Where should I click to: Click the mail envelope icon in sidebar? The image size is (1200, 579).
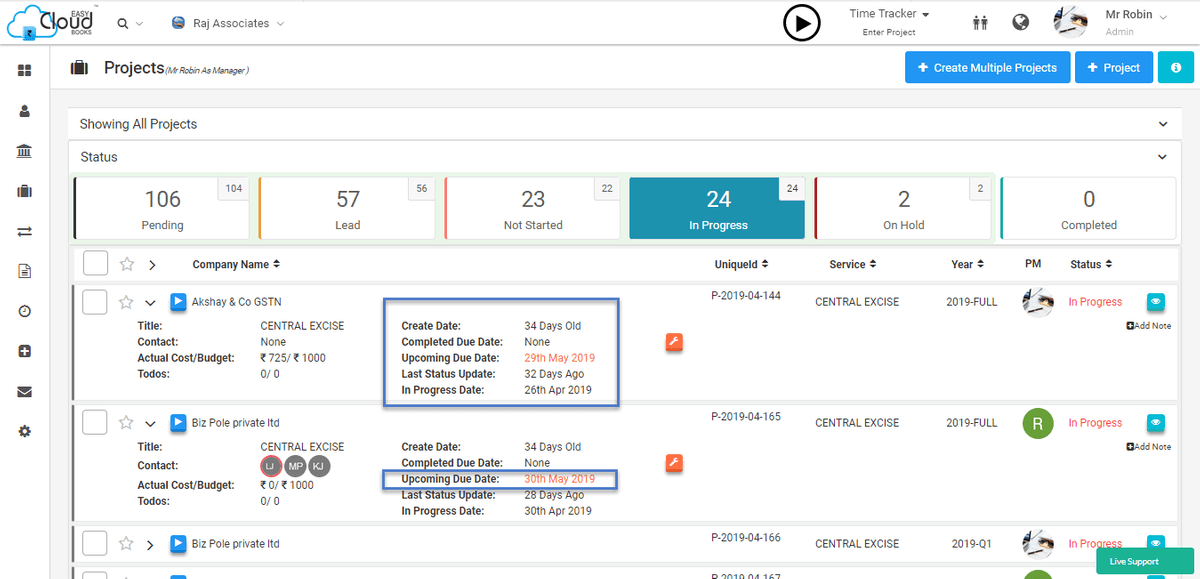click(25, 391)
